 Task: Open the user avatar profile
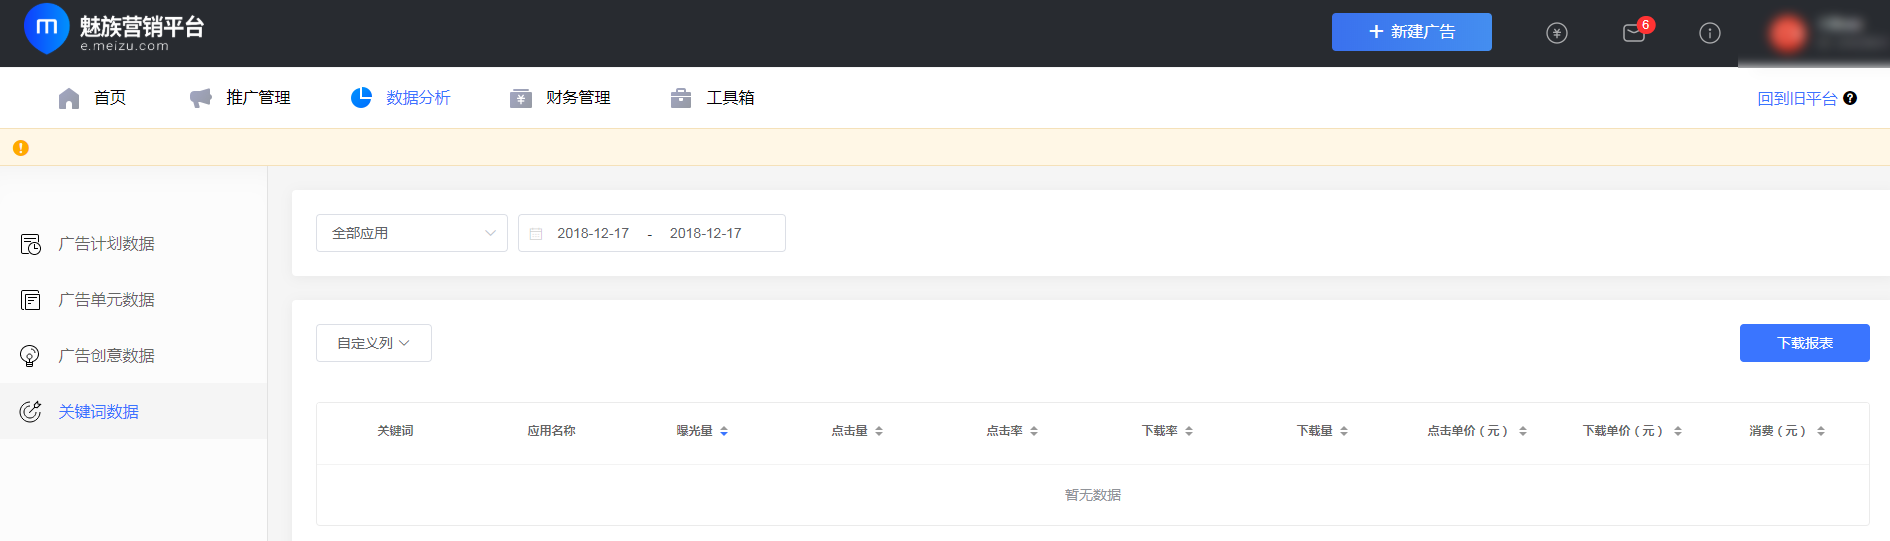1787,33
